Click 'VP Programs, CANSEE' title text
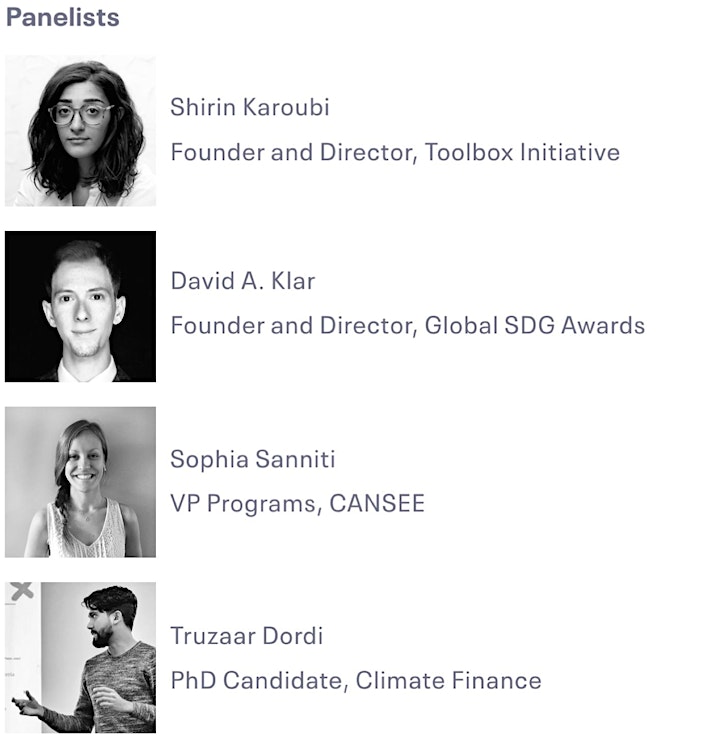Viewport: 720px width, 737px height. click(x=297, y=504)
